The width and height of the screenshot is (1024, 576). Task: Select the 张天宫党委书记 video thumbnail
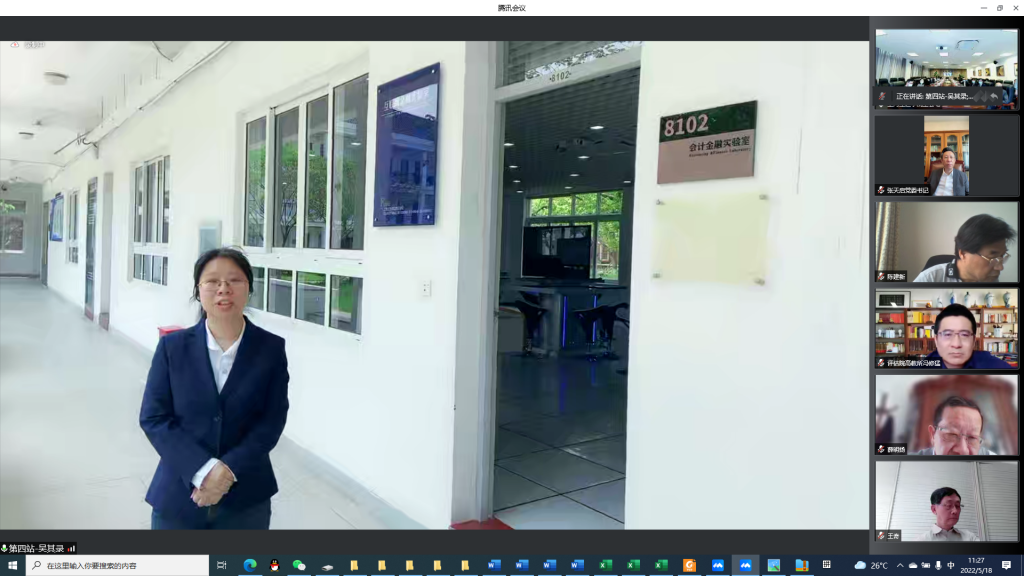click(x=946, y=155)
